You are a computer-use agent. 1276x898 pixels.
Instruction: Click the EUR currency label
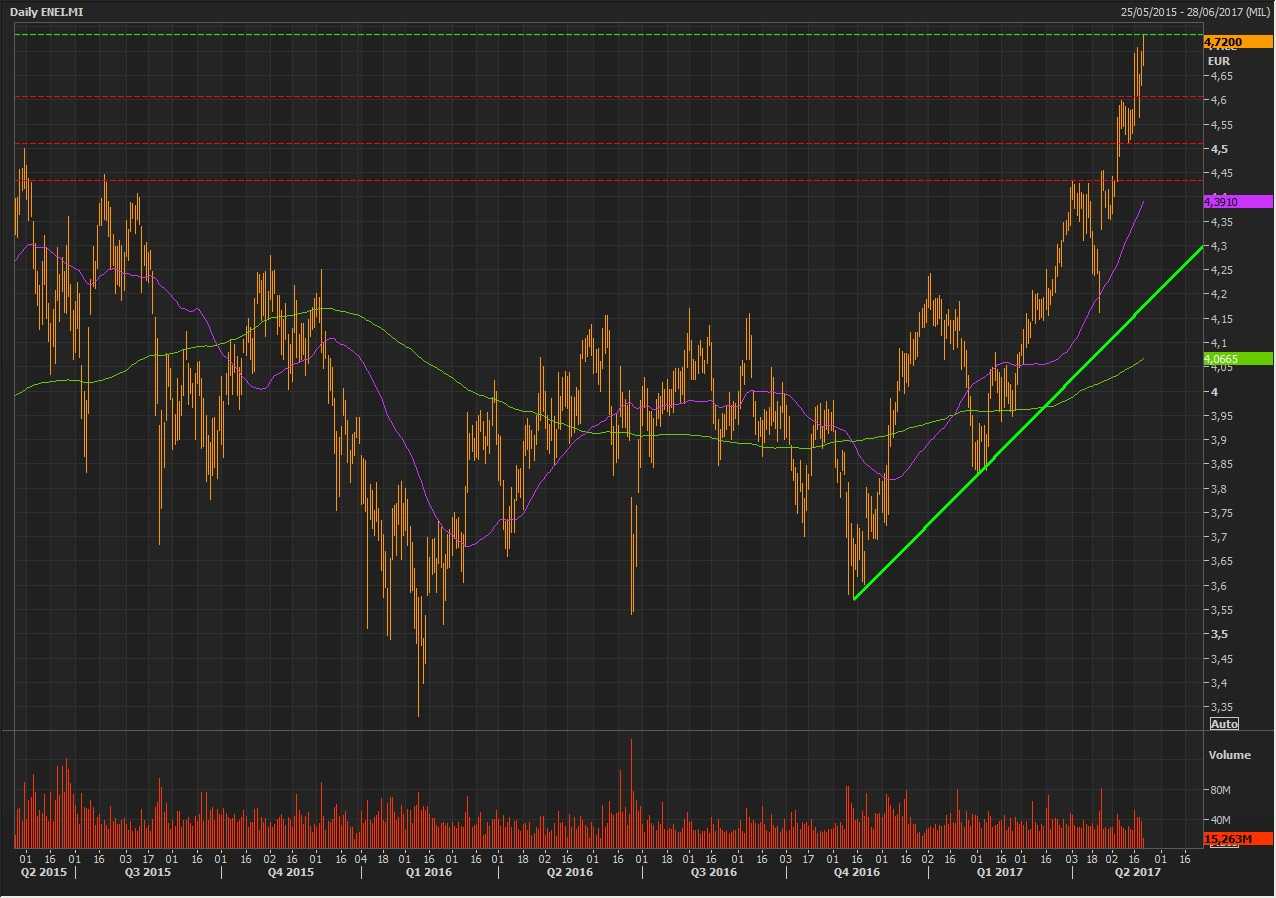(1219, 60)
